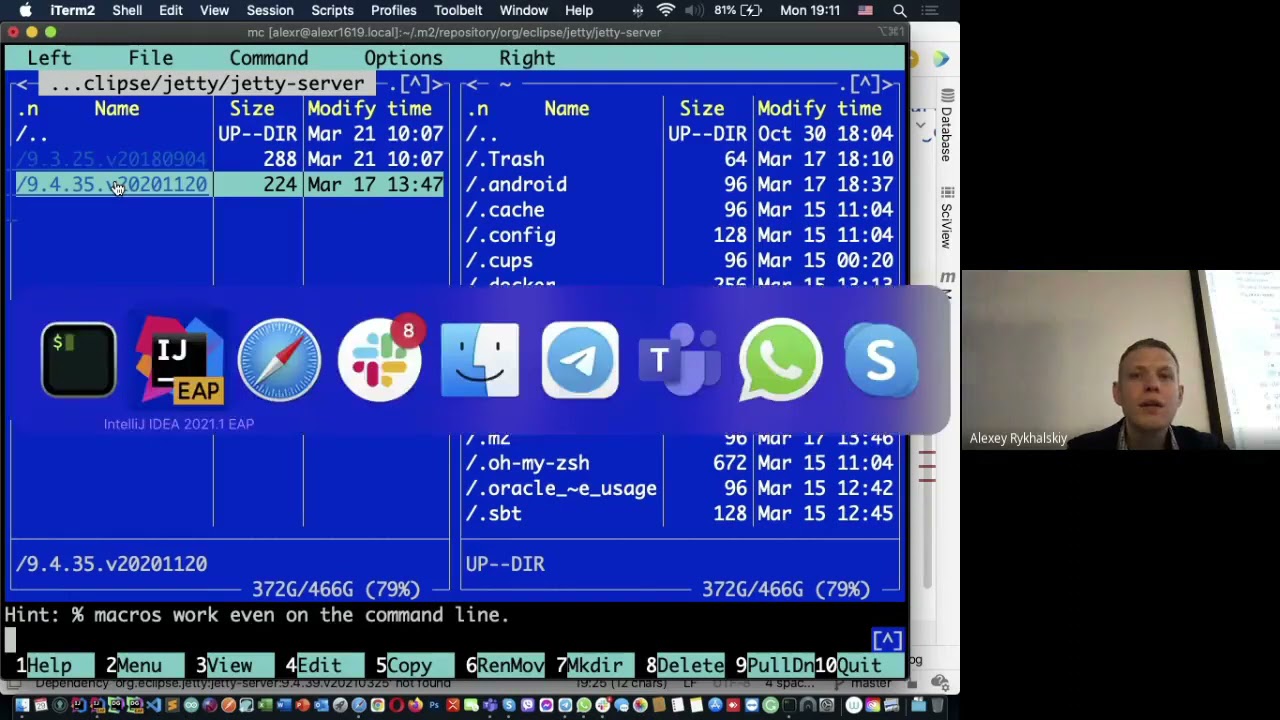Click the 9PullDn function key button
The image size is (1280, 720).
(775, 665)
